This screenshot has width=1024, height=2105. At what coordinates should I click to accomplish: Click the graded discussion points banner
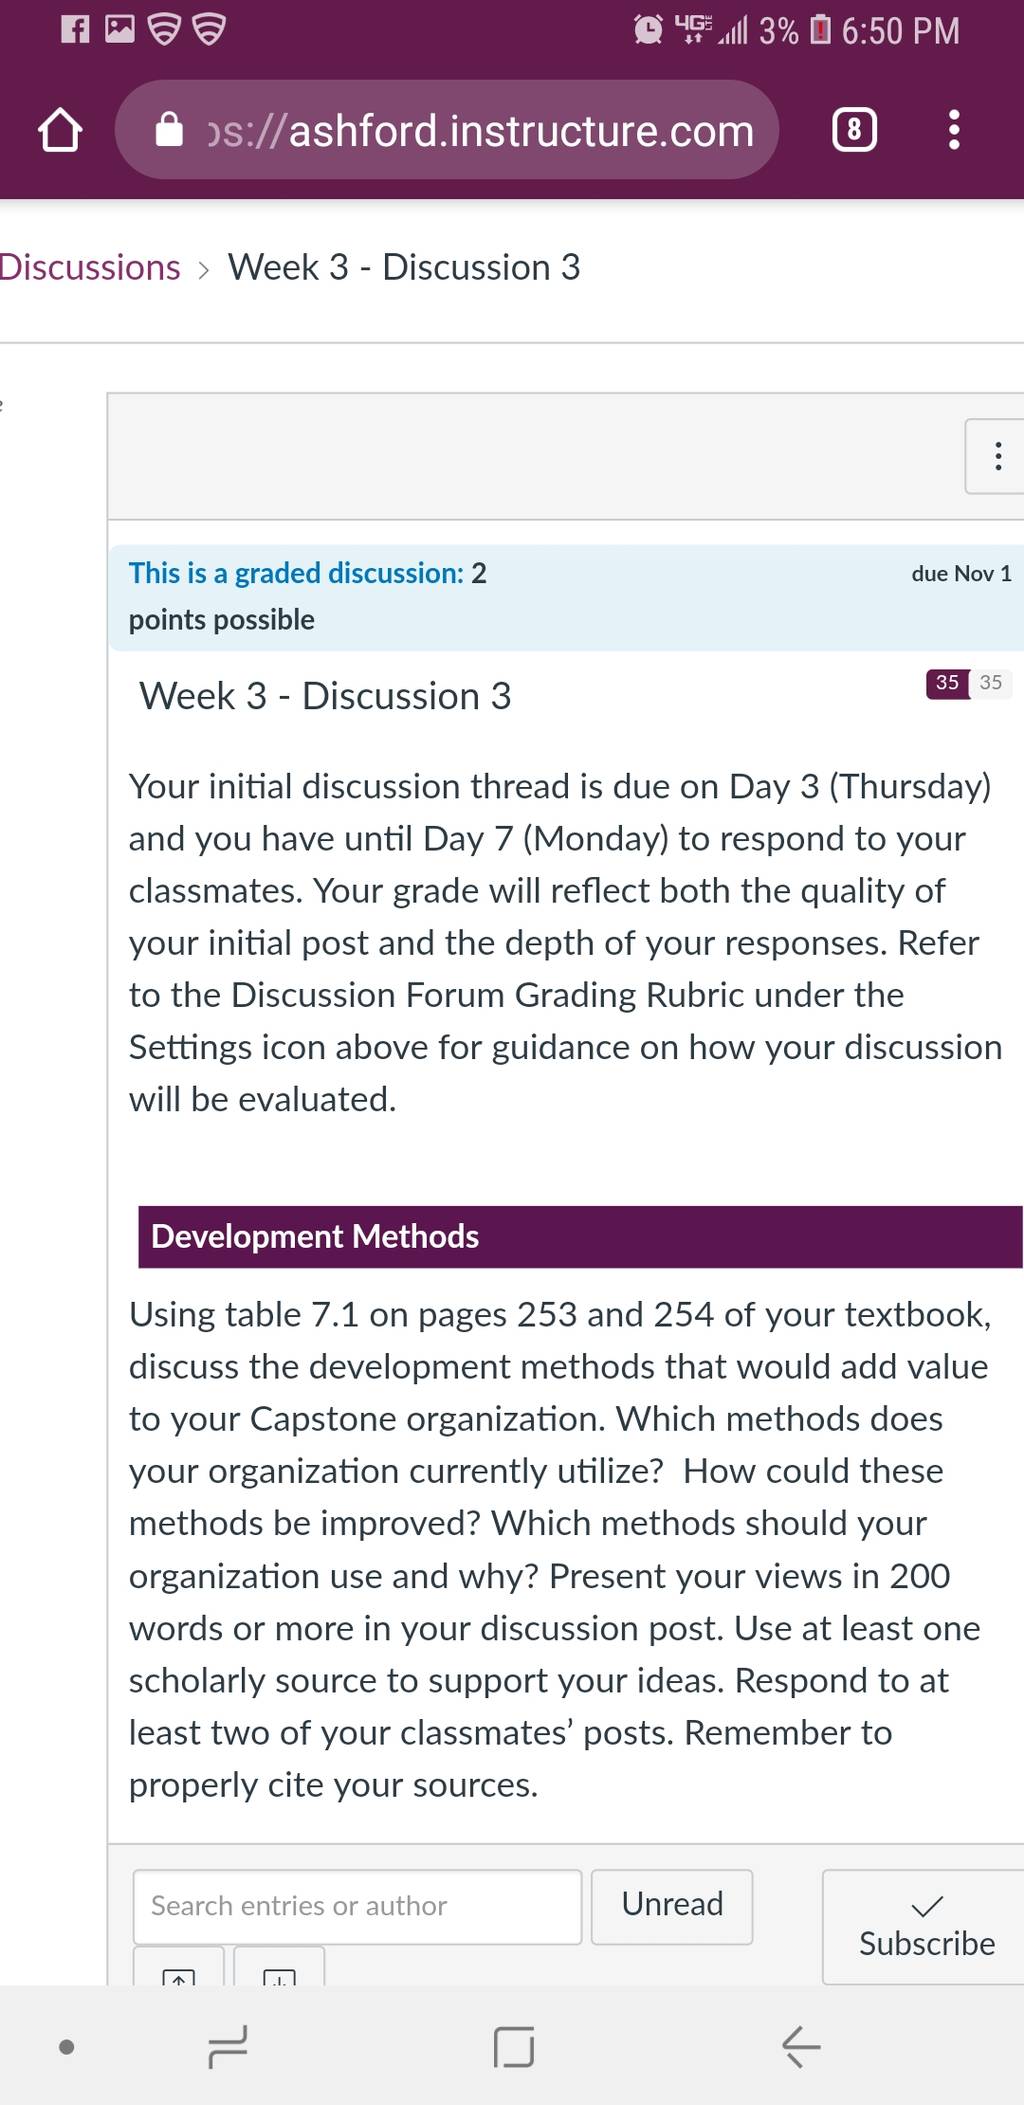click(567, 597)
